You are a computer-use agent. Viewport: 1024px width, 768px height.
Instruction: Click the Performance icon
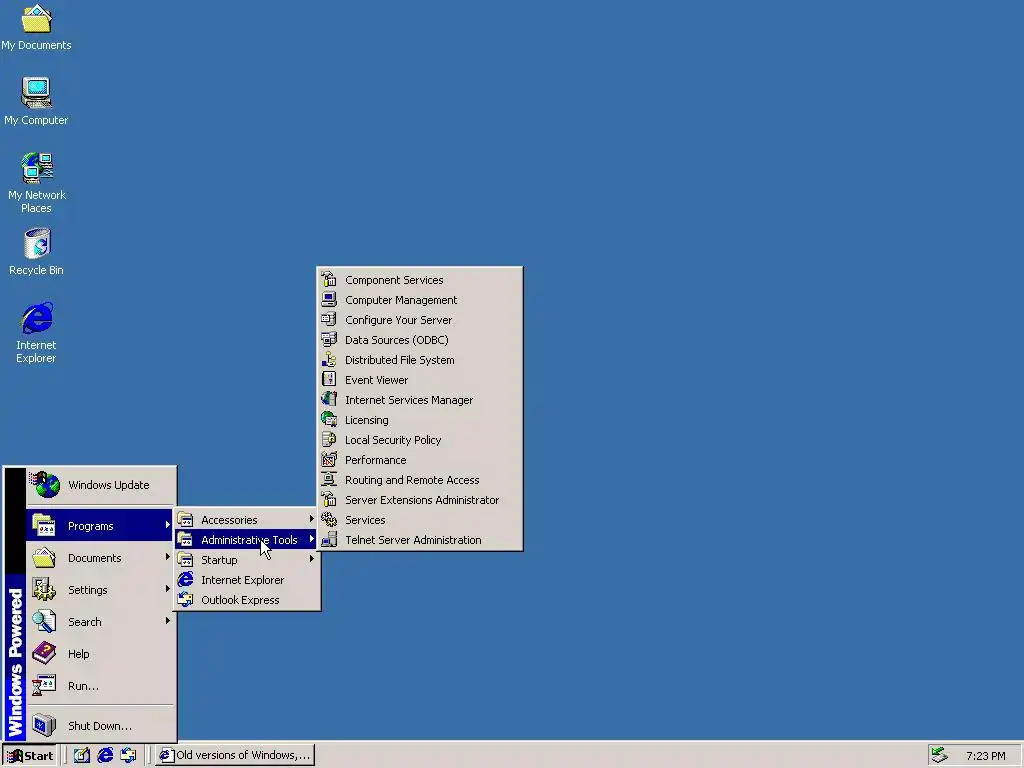pyautogui.click(x=329, y=460)
